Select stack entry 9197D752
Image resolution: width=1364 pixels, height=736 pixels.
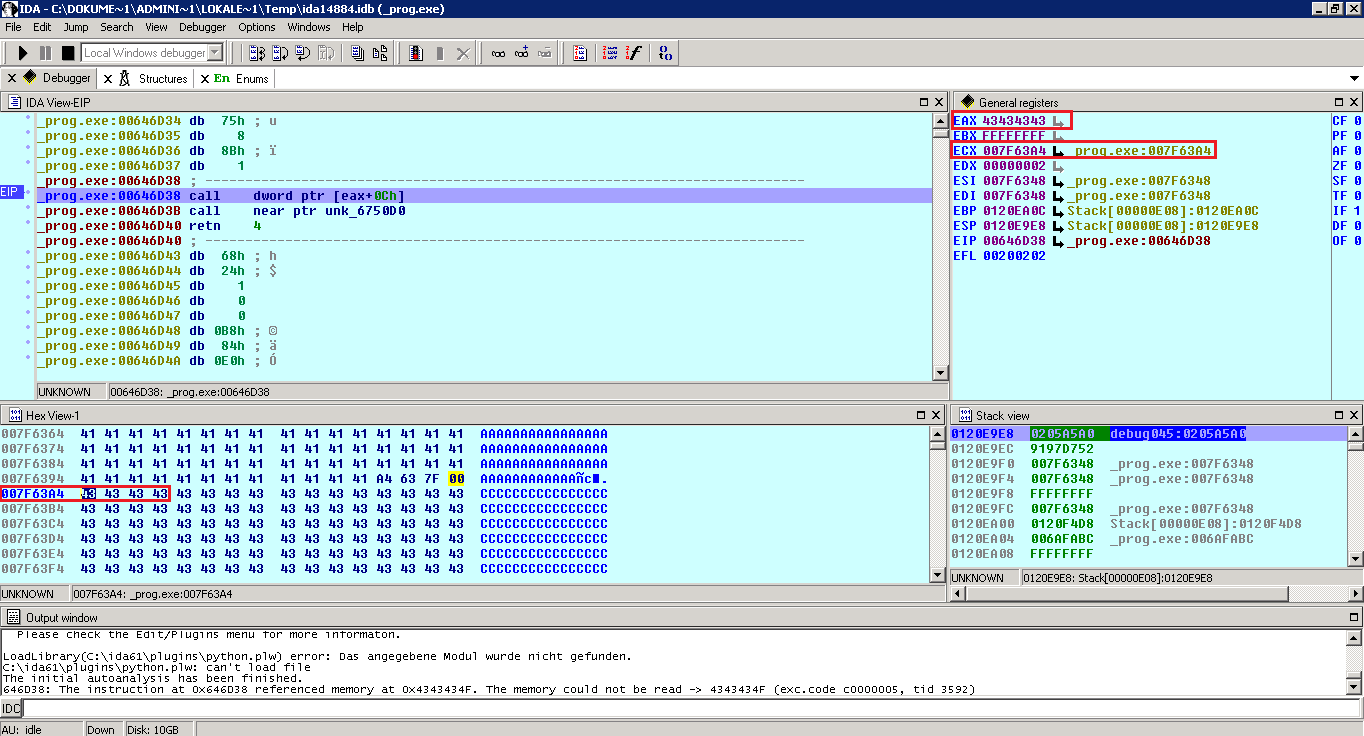pos(1062,448)
